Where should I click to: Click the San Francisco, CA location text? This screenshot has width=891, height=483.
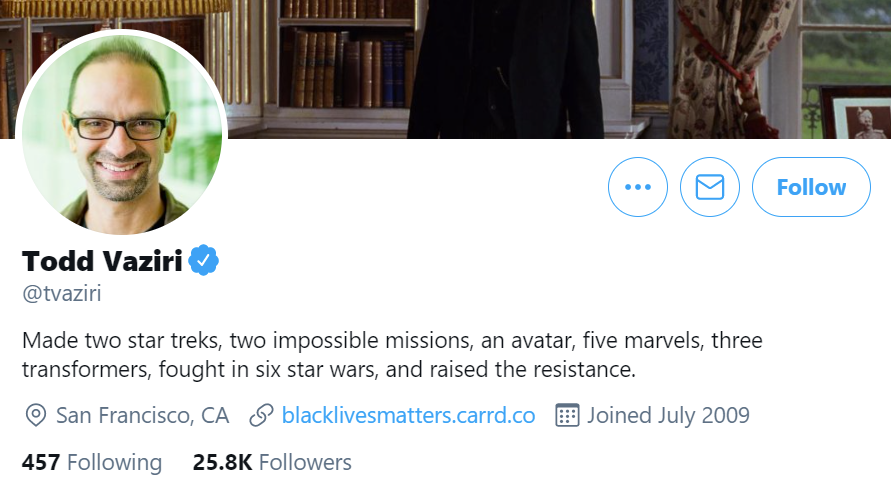pos(142,415)
